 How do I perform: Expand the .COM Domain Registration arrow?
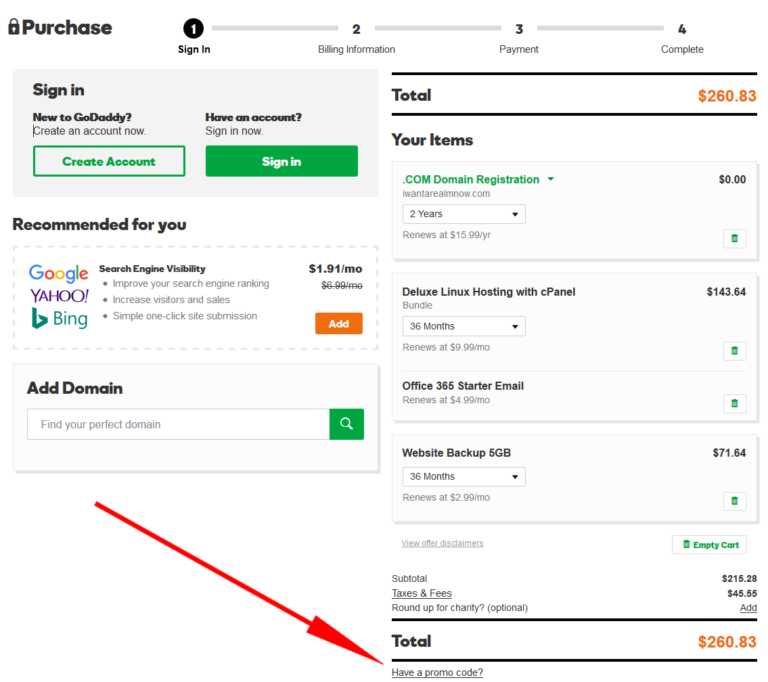[x=551, y=180]
